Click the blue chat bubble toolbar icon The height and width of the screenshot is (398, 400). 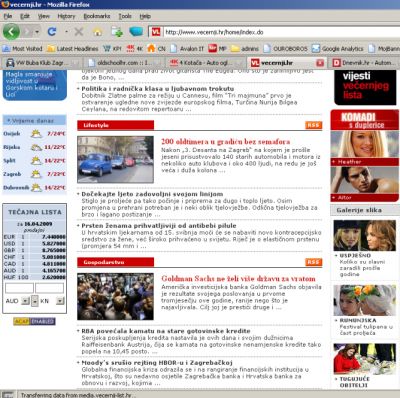click(136, 32)
